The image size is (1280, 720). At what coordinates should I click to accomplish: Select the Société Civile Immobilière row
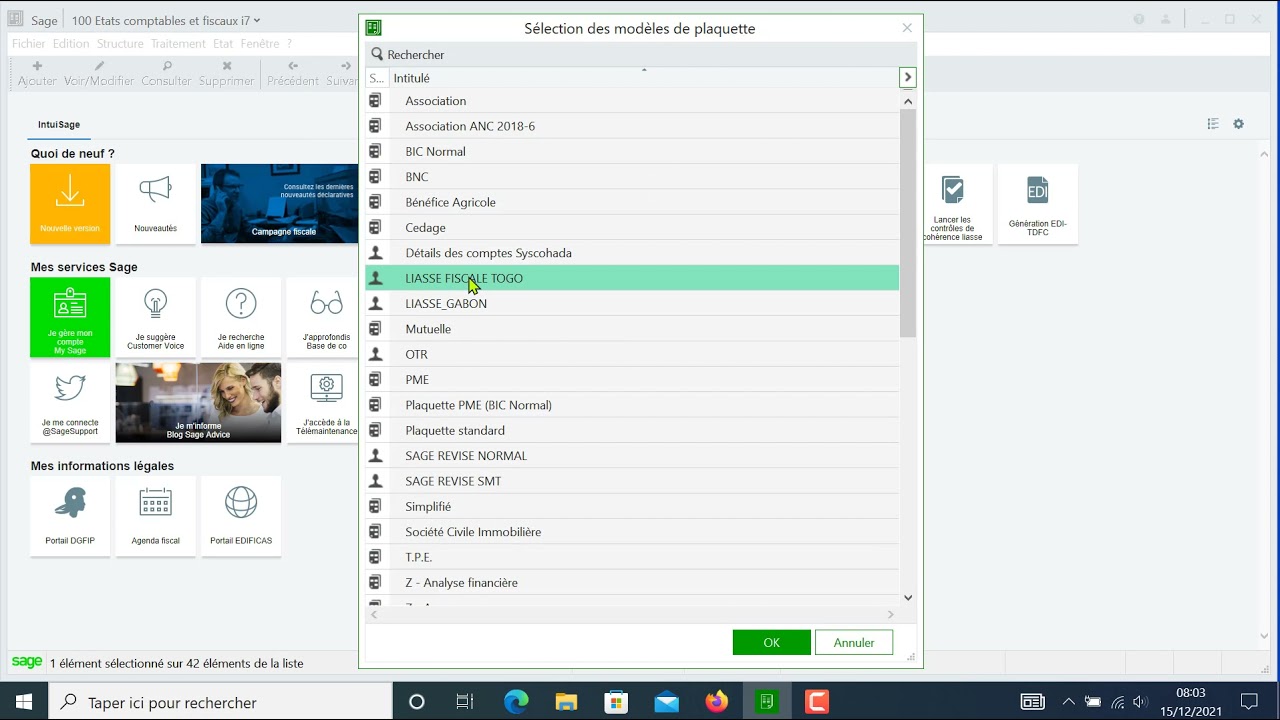[632, 532]
